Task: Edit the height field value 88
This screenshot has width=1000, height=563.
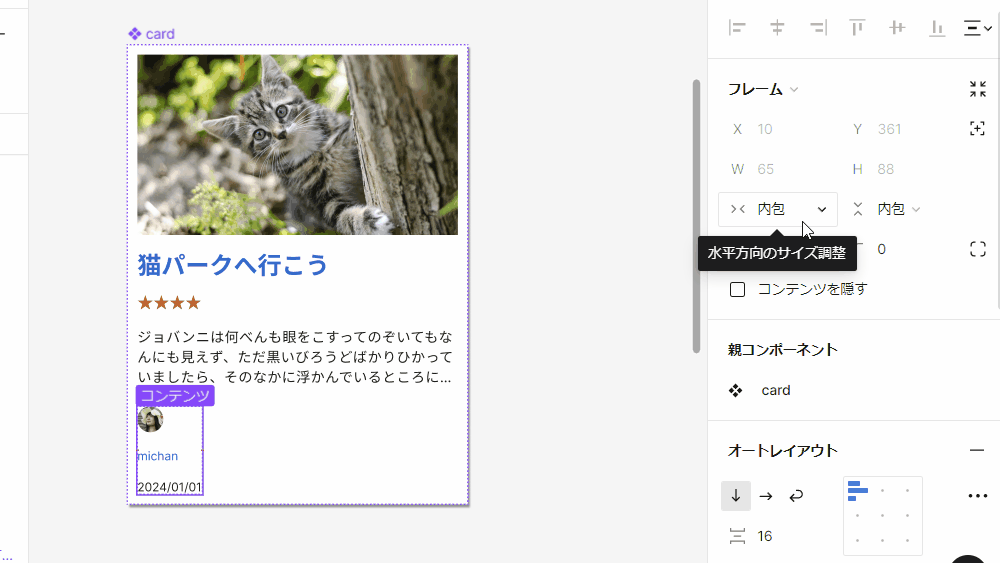Action: coord(885,169)
